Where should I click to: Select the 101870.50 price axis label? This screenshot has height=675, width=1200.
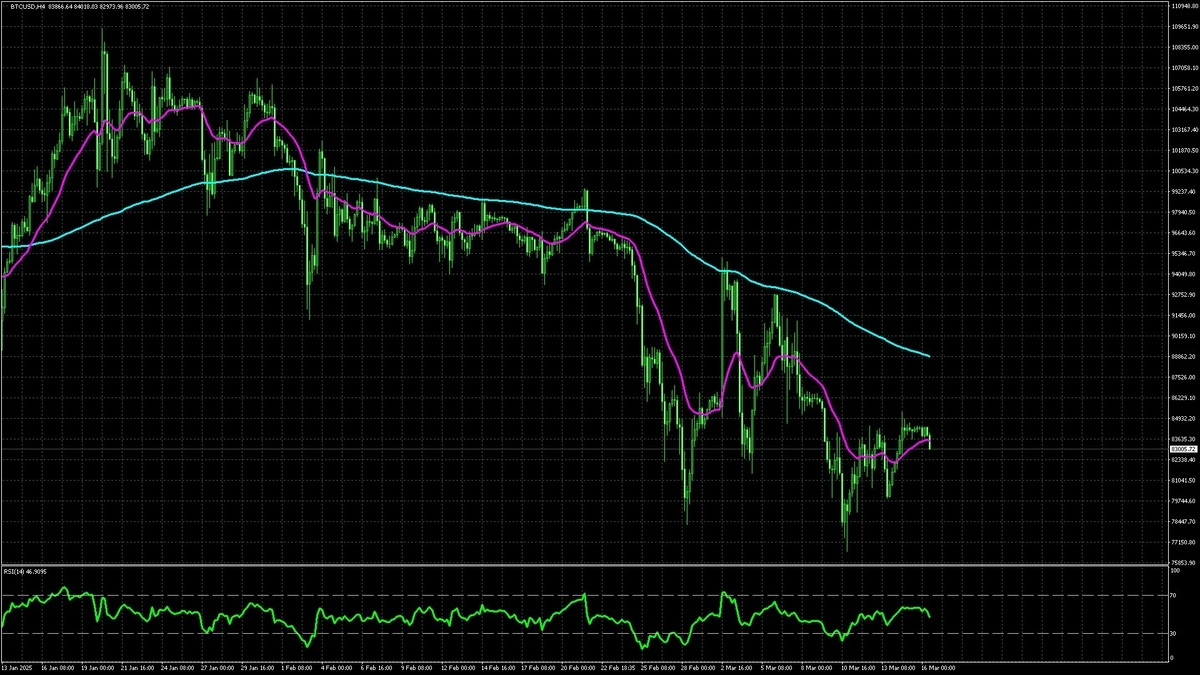pyautogui.click(x=1184, y=150)
